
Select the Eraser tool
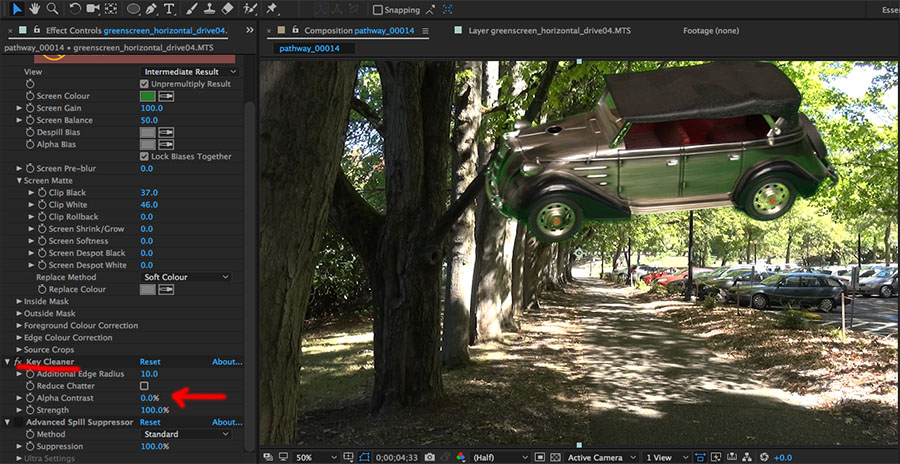226,9
